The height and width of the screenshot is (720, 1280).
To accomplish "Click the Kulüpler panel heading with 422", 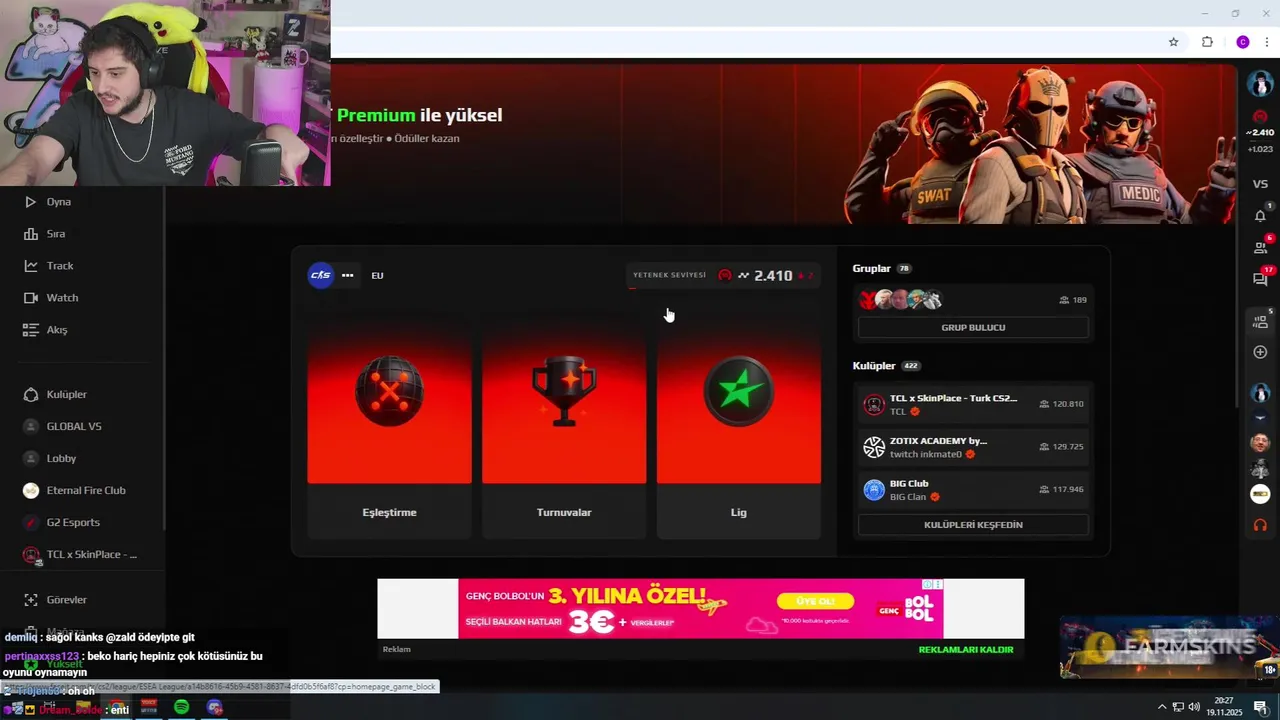I will point(886,366).
